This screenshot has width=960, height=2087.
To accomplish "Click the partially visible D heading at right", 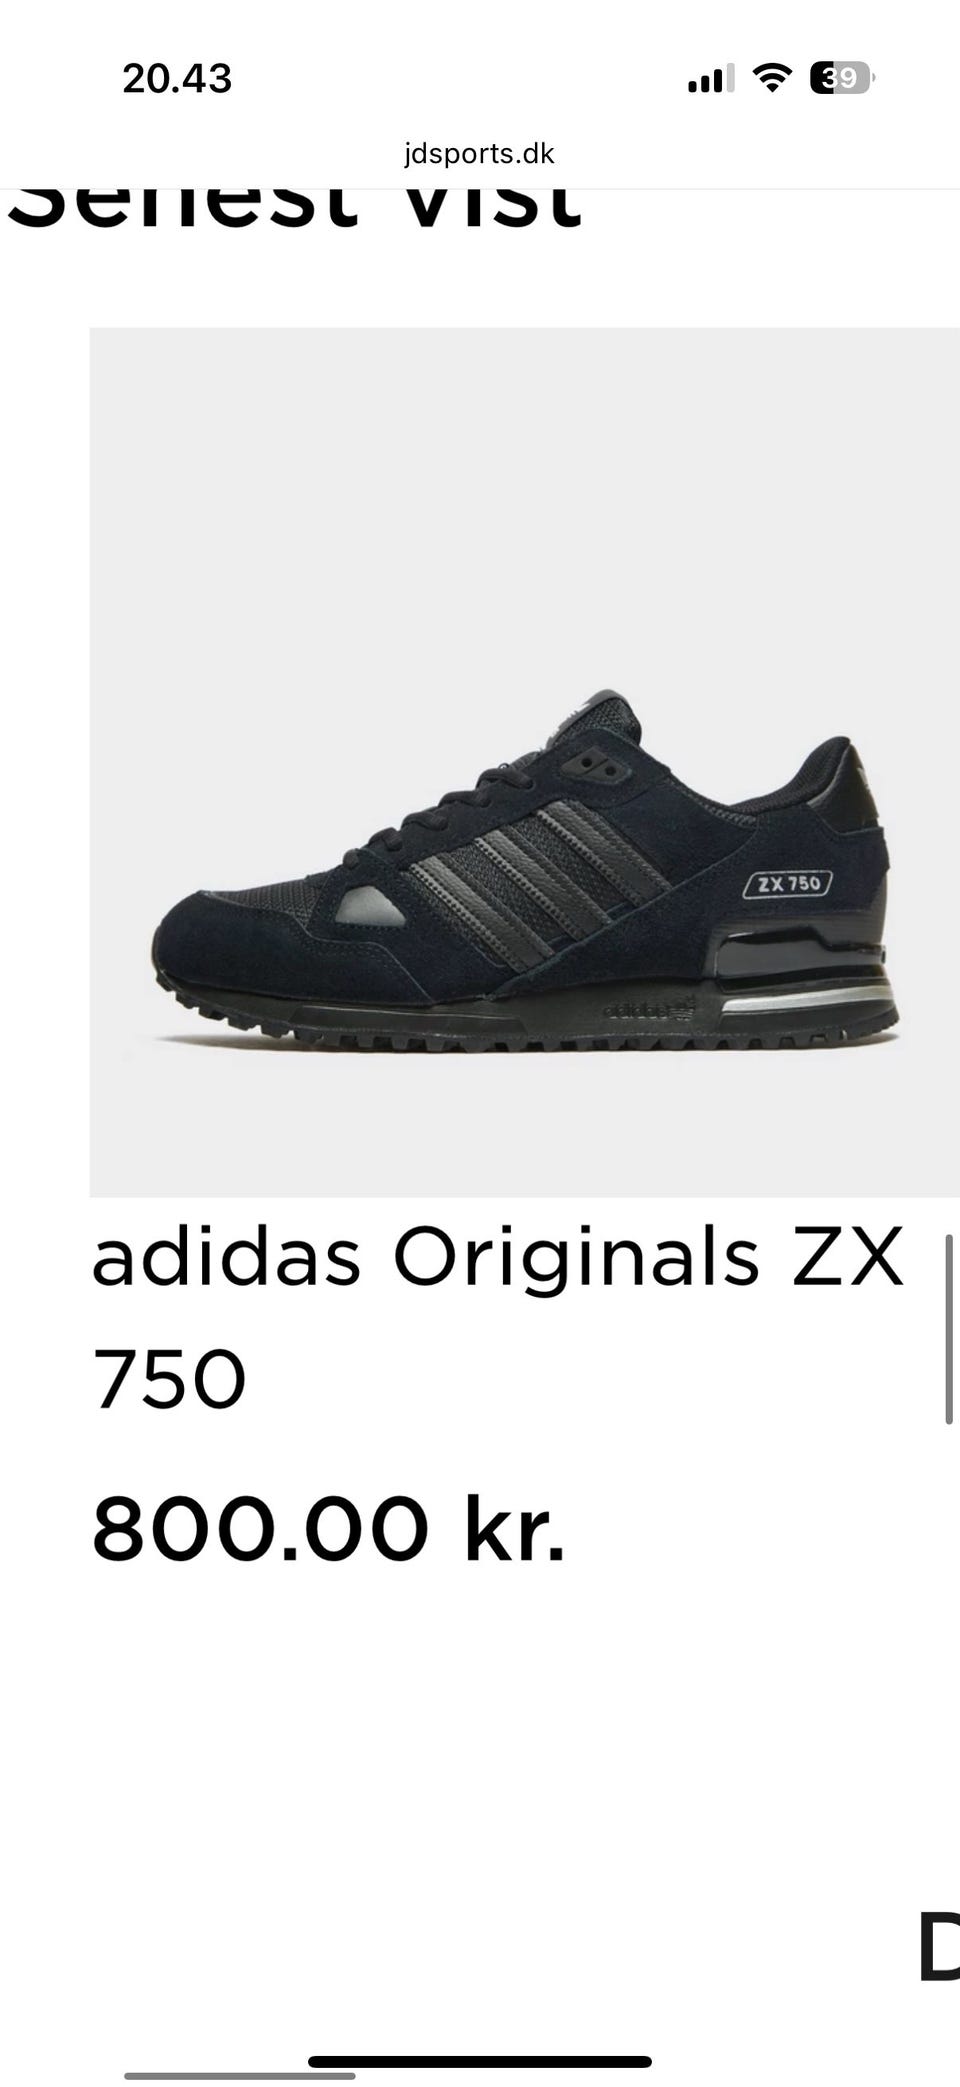I will pos(939,1946).
